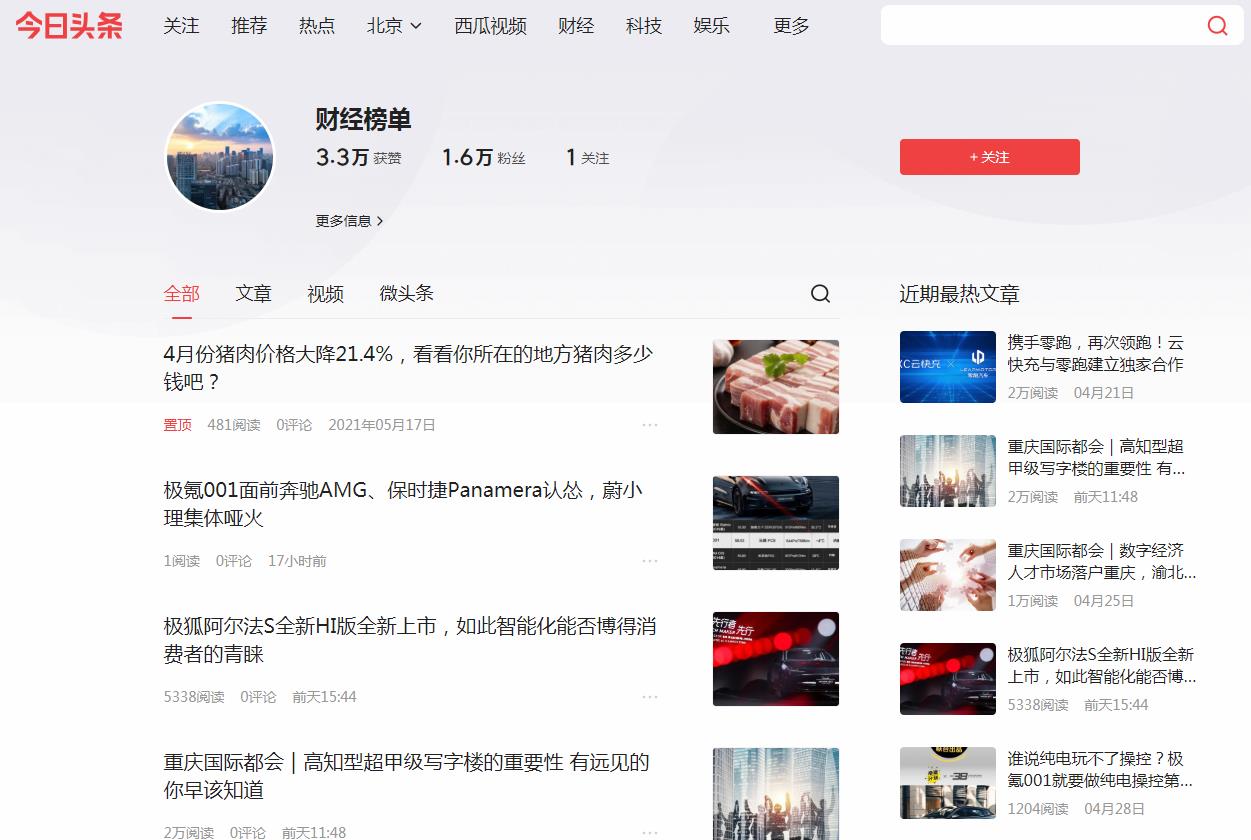
Task: Click the pork belly article thumbnail
Action: [776, 387]
